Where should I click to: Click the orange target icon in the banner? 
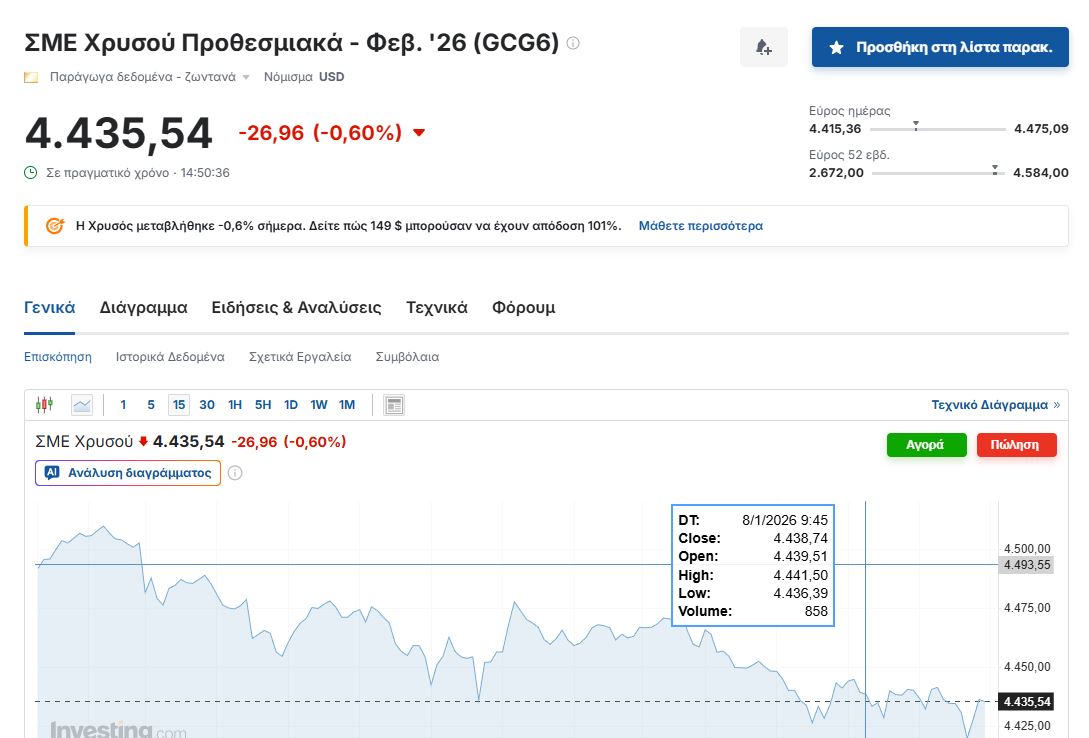[x=56, y=226]
